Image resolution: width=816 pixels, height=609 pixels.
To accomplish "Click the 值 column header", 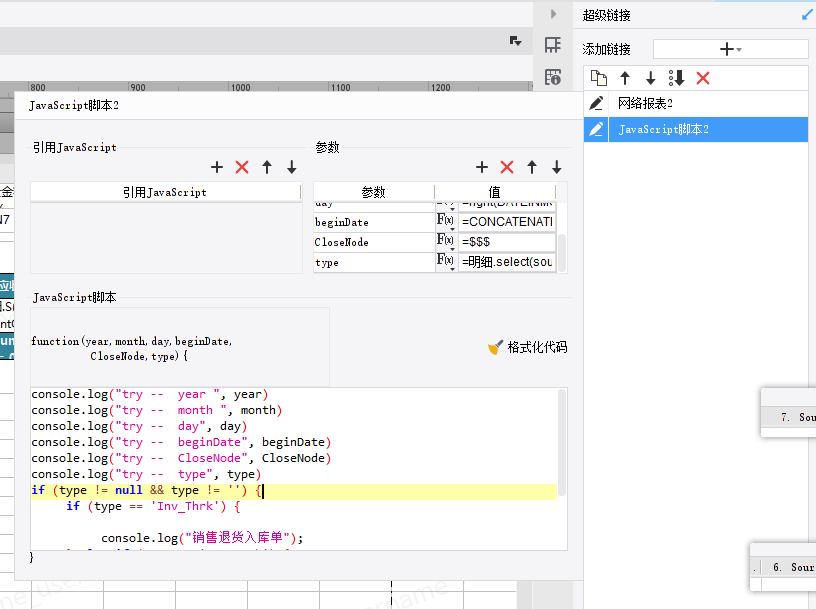I will [x=495, y=192].
